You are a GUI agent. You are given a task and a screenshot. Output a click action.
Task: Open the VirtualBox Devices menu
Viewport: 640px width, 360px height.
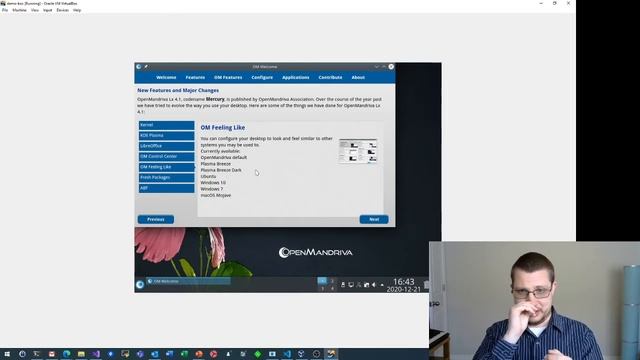tap(62, 10)
